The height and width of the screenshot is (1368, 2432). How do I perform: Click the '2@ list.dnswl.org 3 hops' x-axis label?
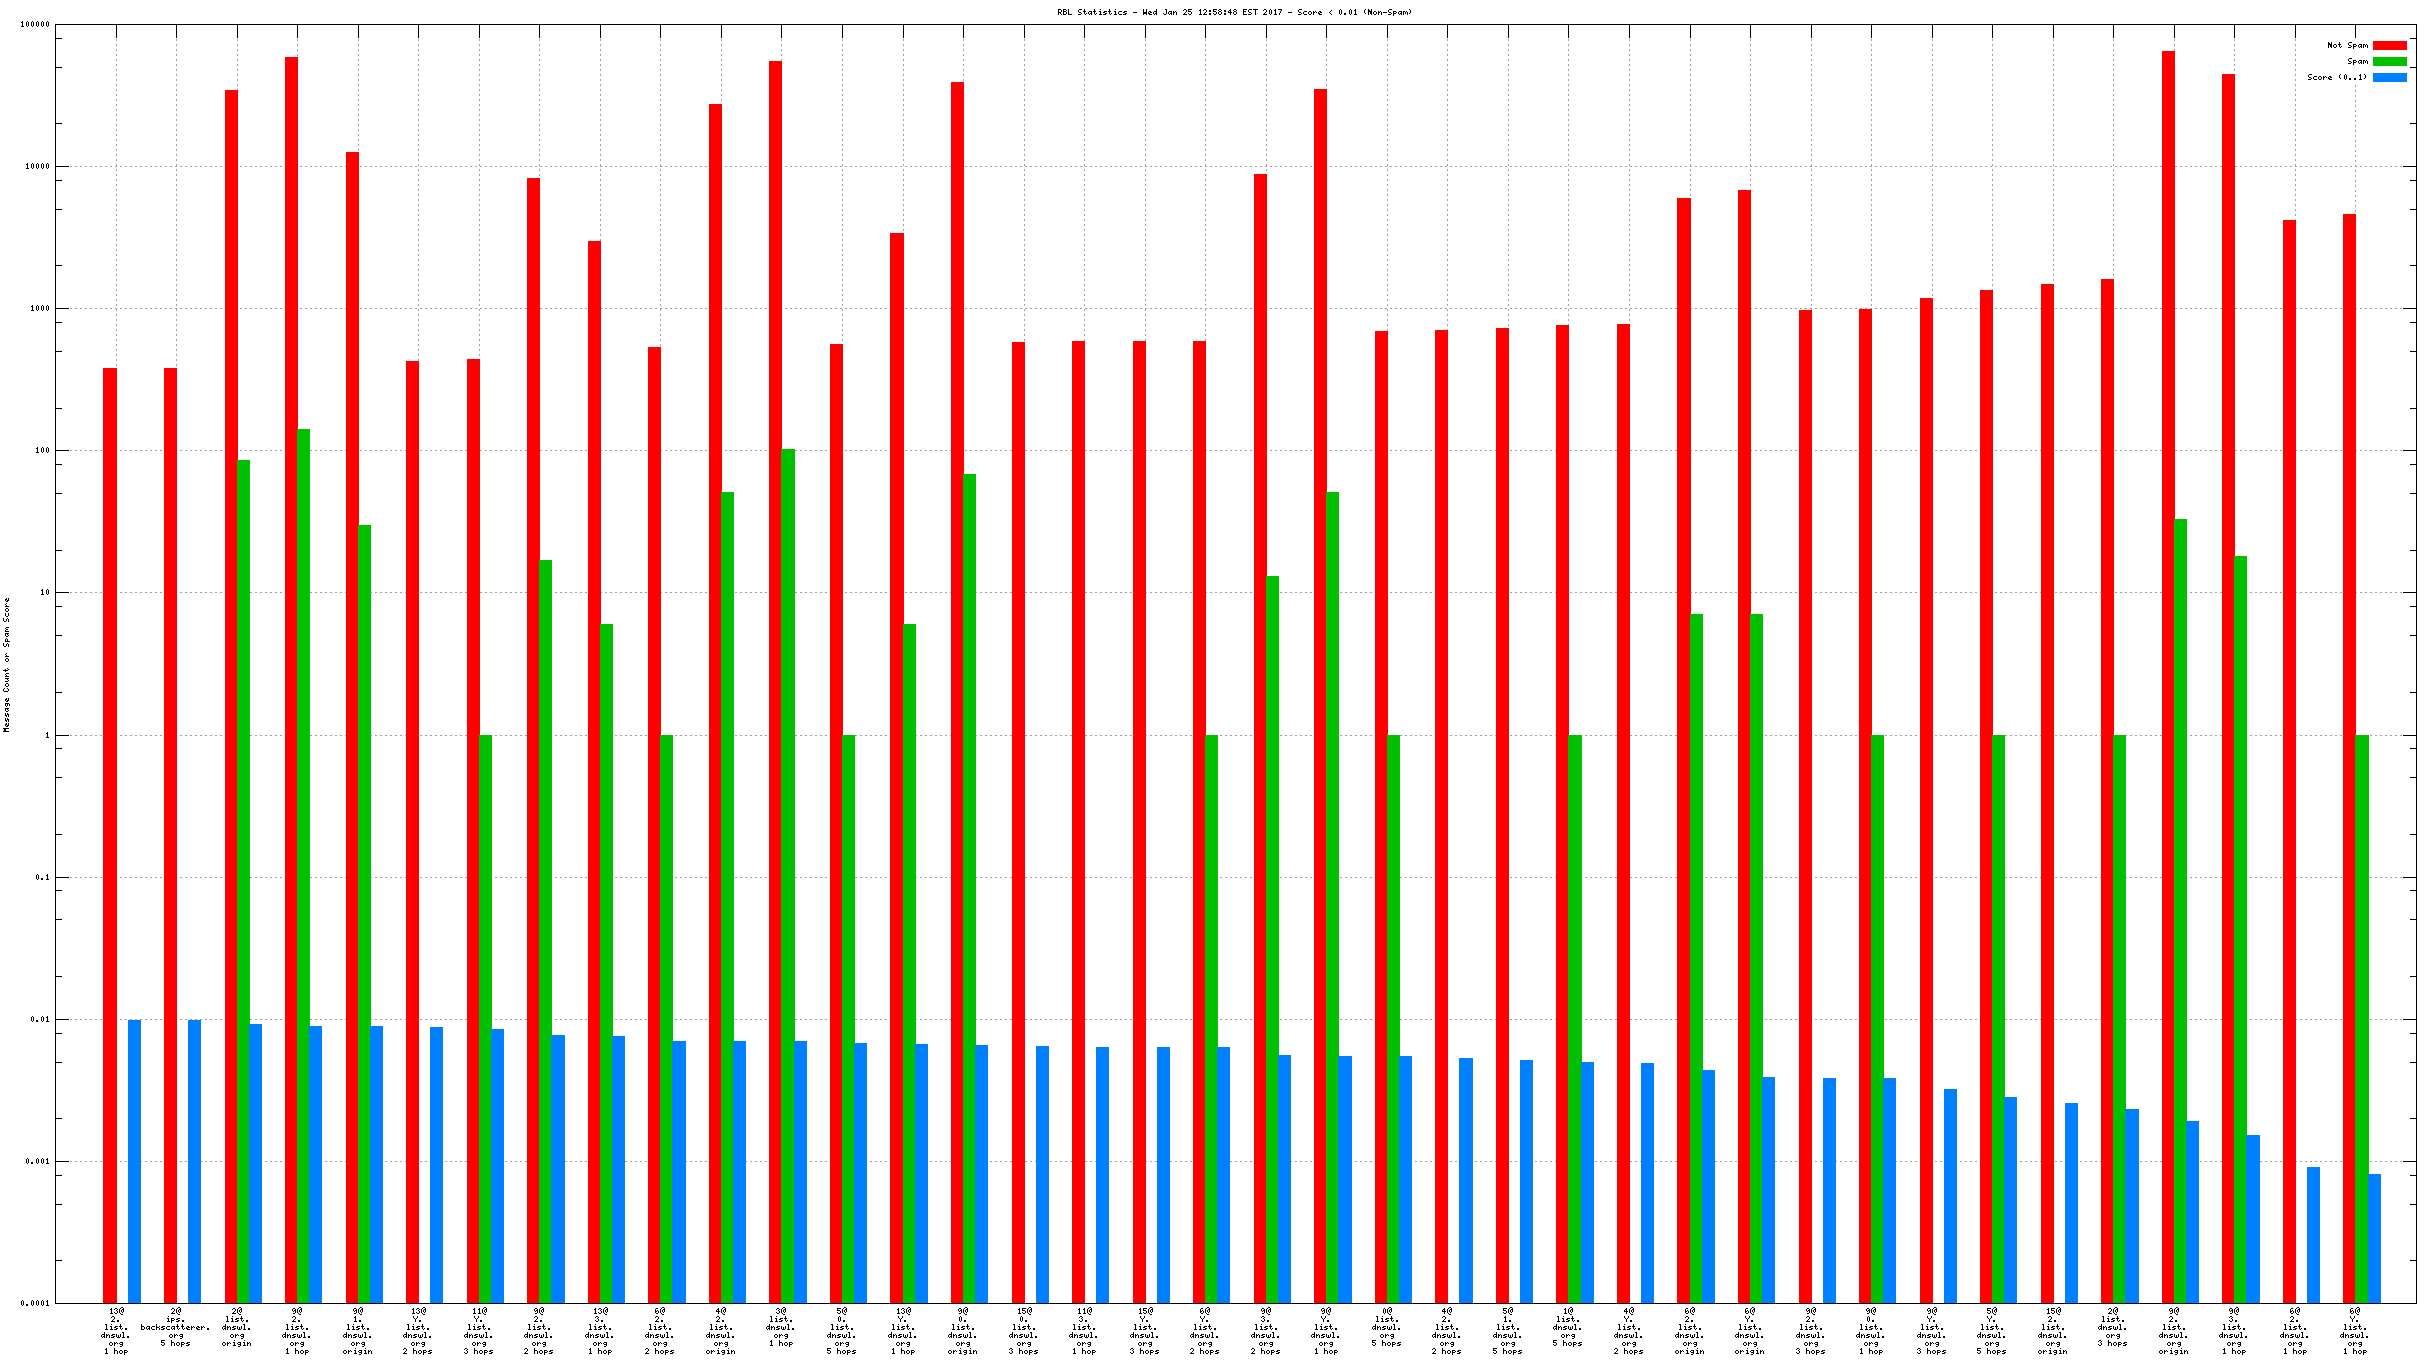click(x=2113, y=1327)
